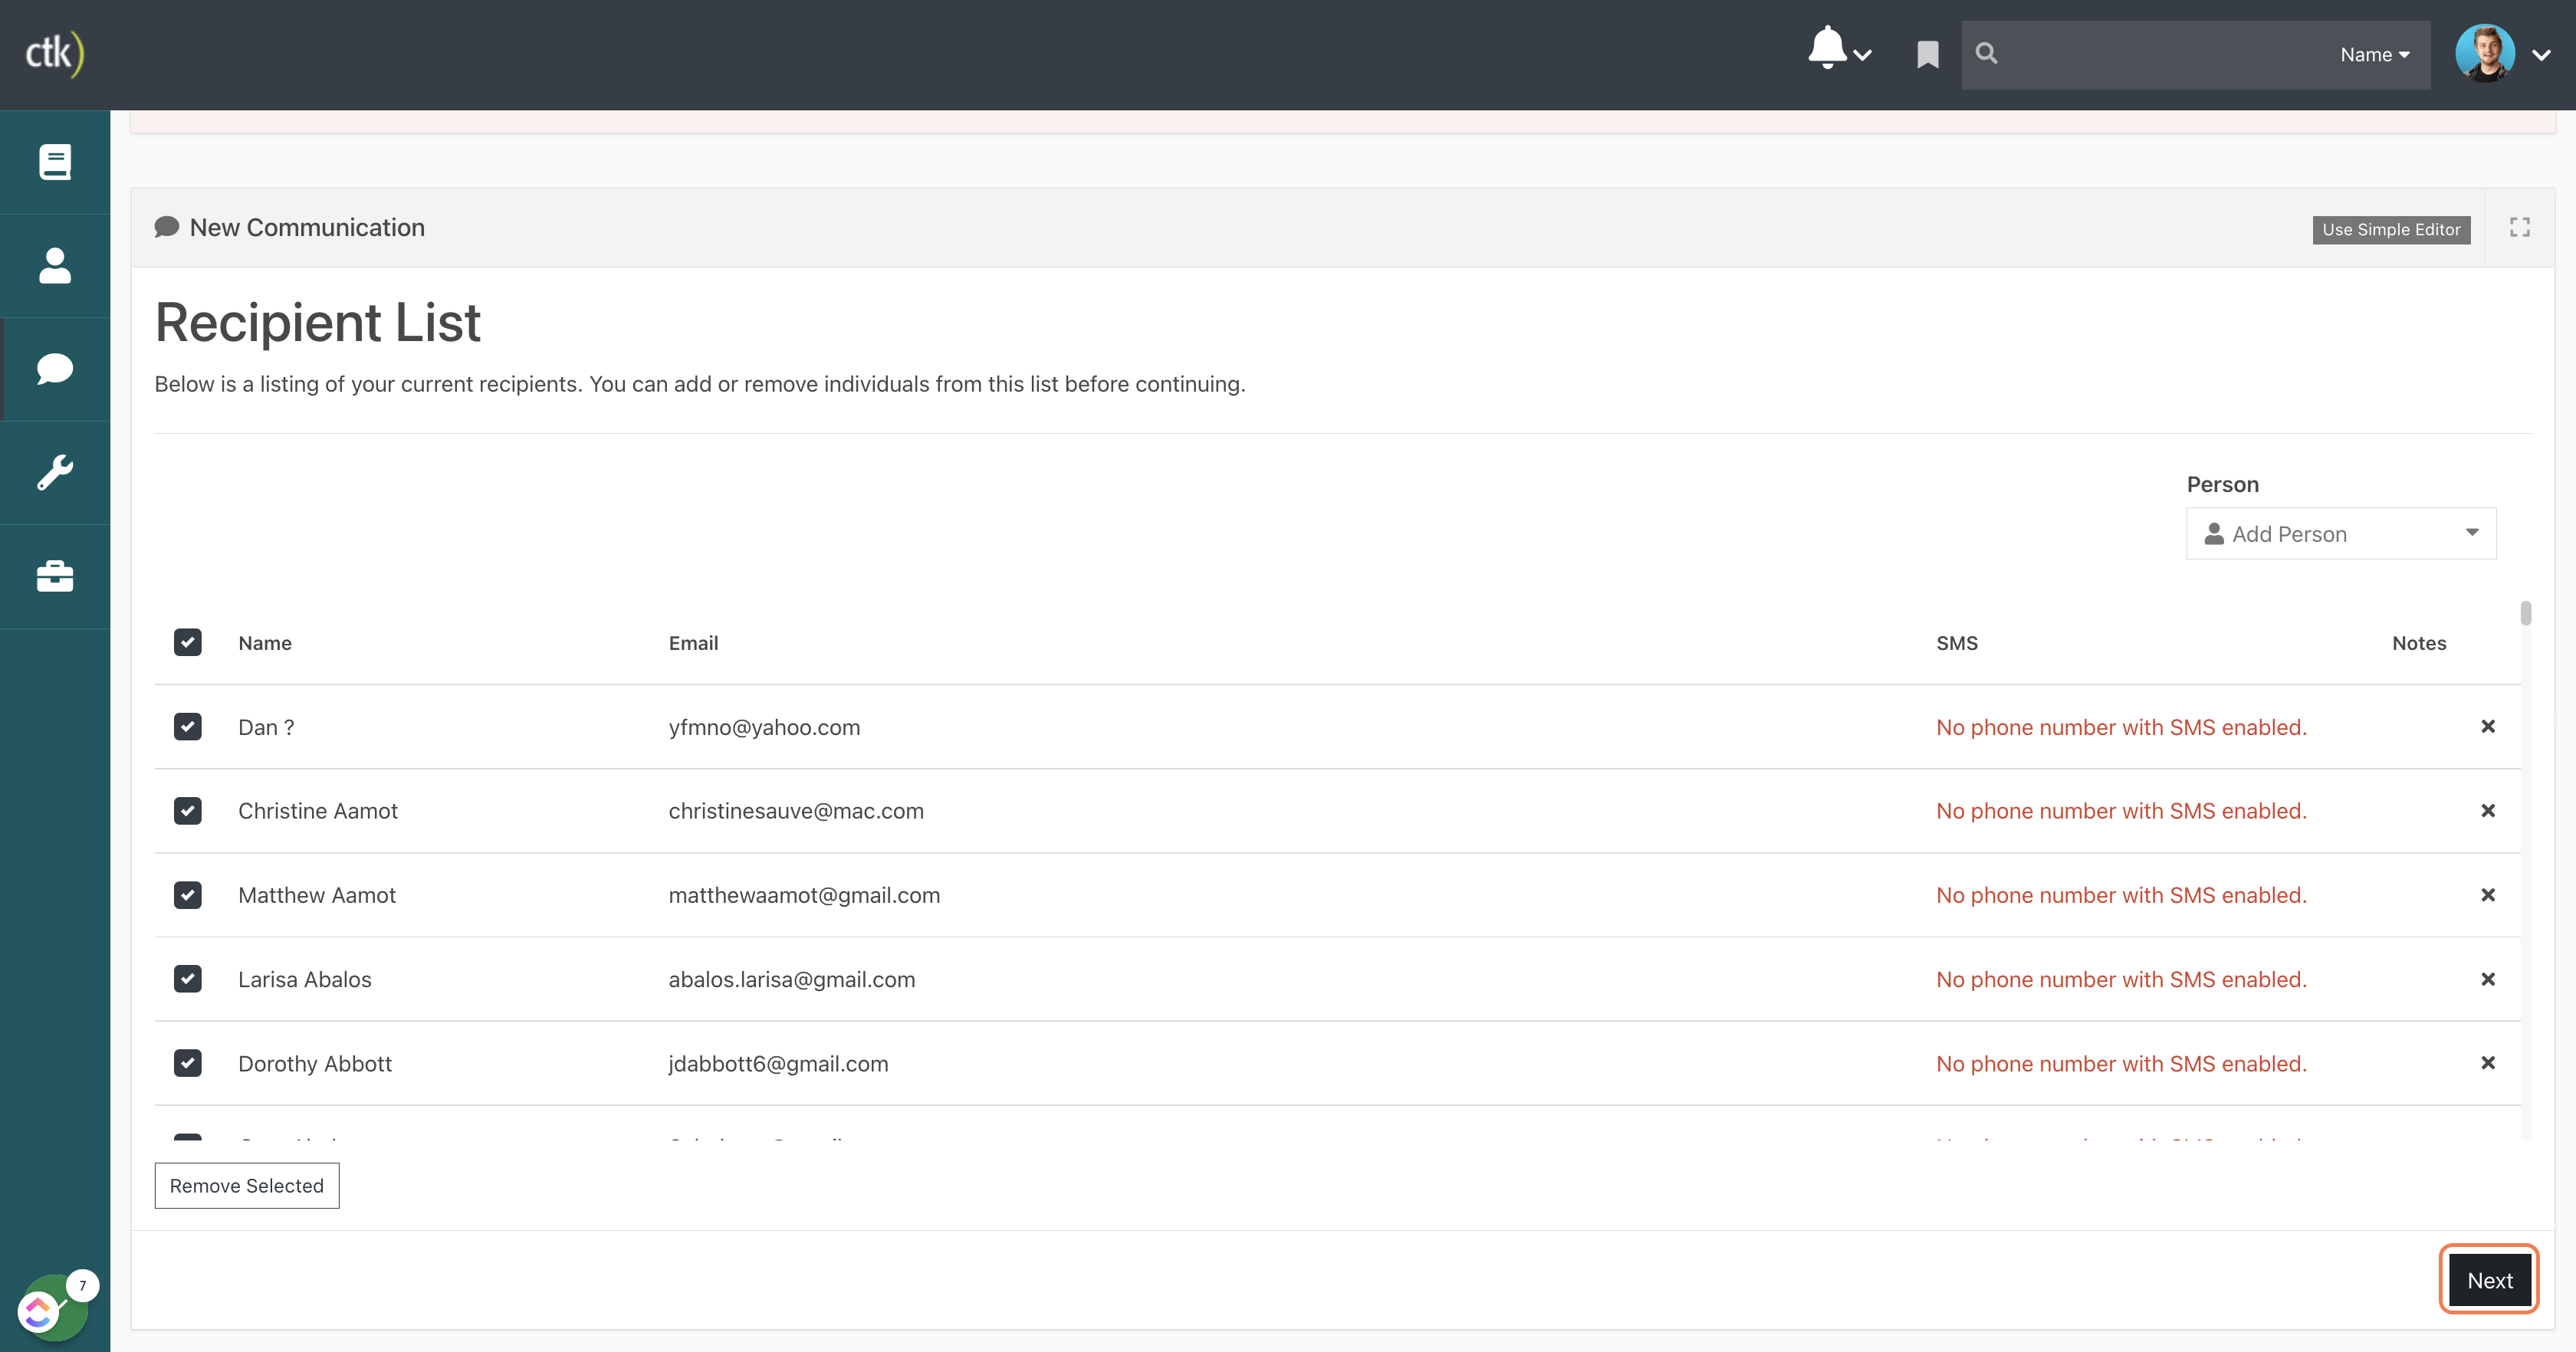Open the wrench tools sidebar icon
Image resolution: width=2576 pixels, height=1352 pixels.
(x=55, y=472)
